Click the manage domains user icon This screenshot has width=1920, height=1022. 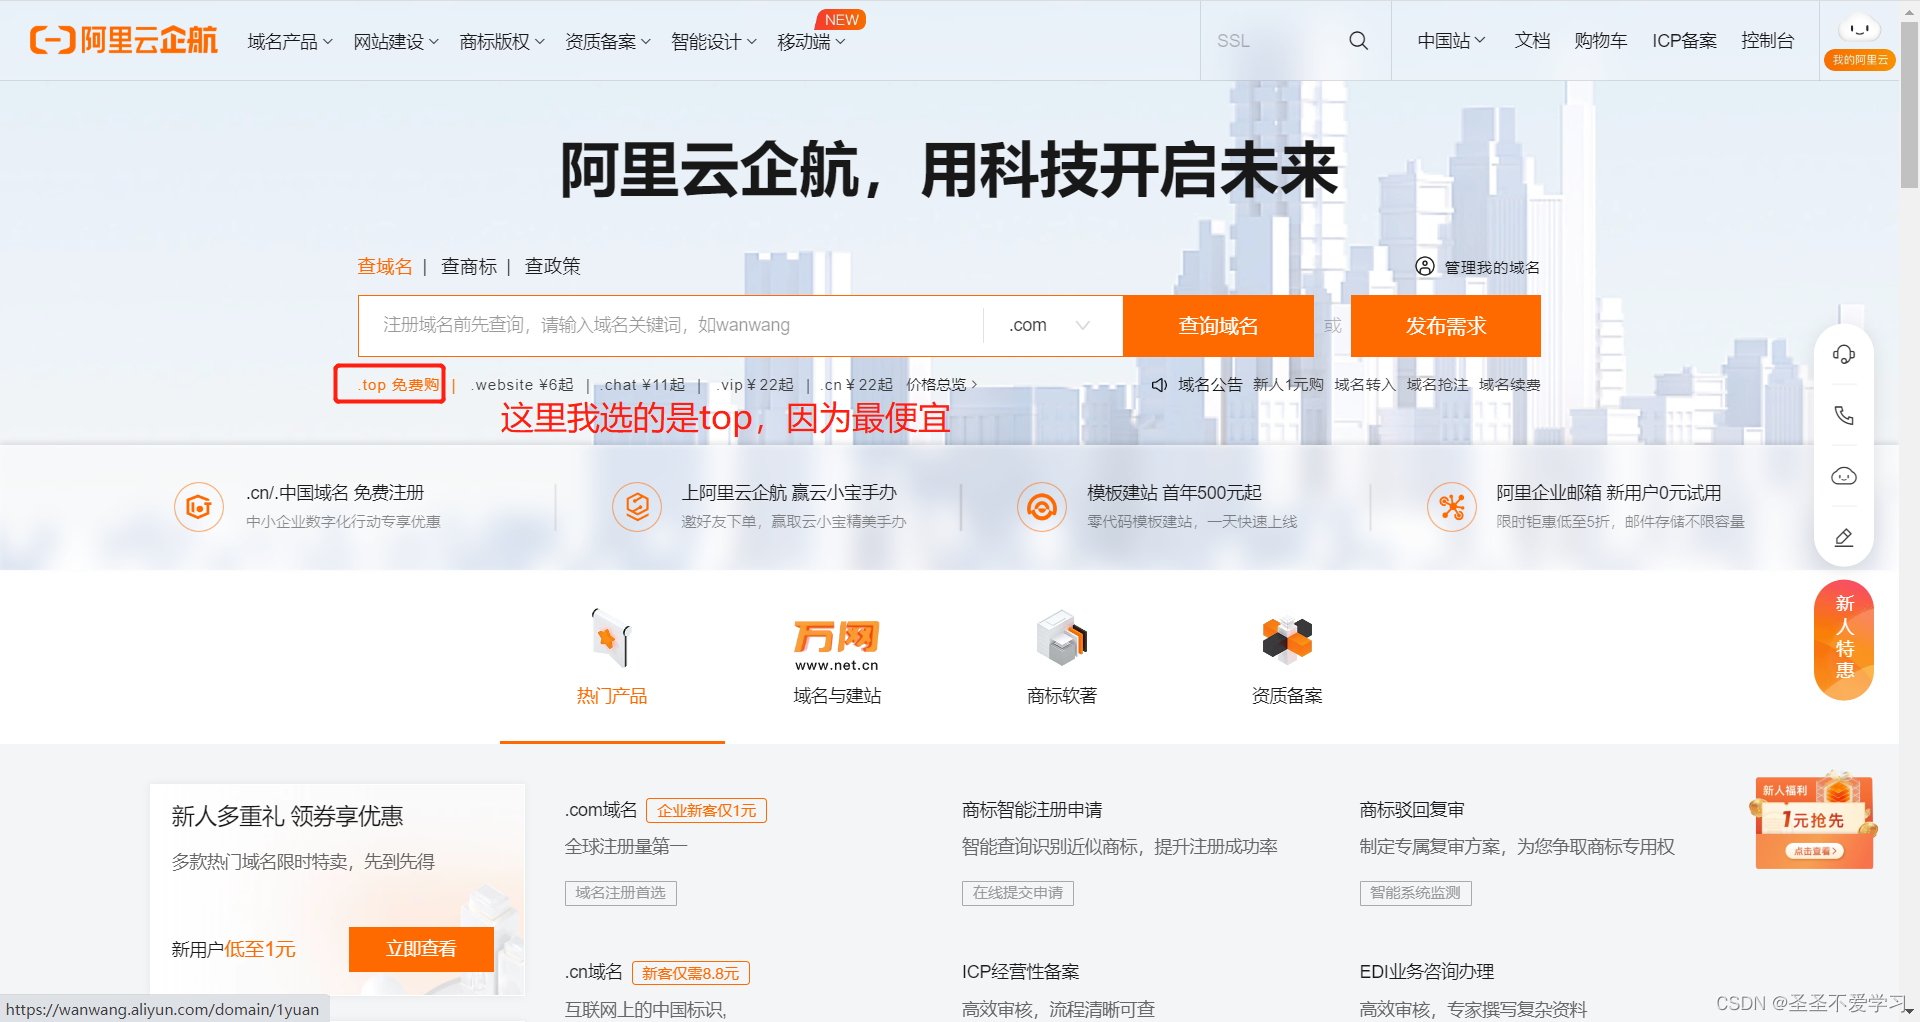click(x=1425, y=266)
